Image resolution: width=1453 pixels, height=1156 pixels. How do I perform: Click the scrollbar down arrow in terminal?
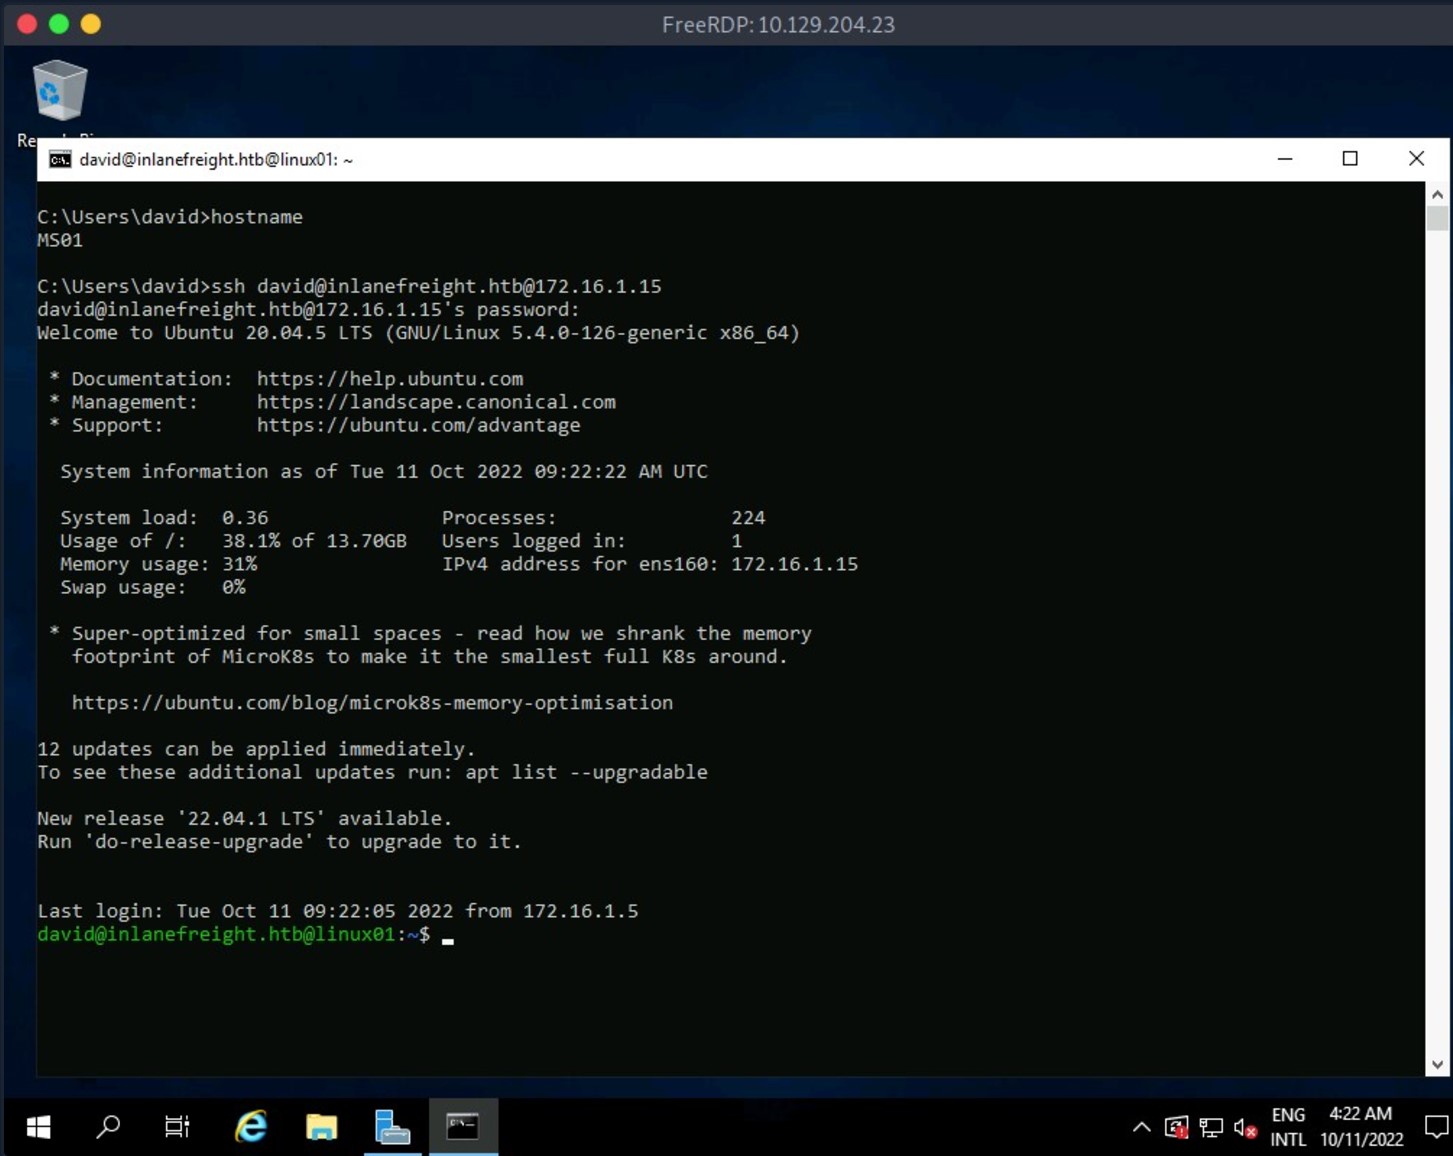[1437, 1065]
